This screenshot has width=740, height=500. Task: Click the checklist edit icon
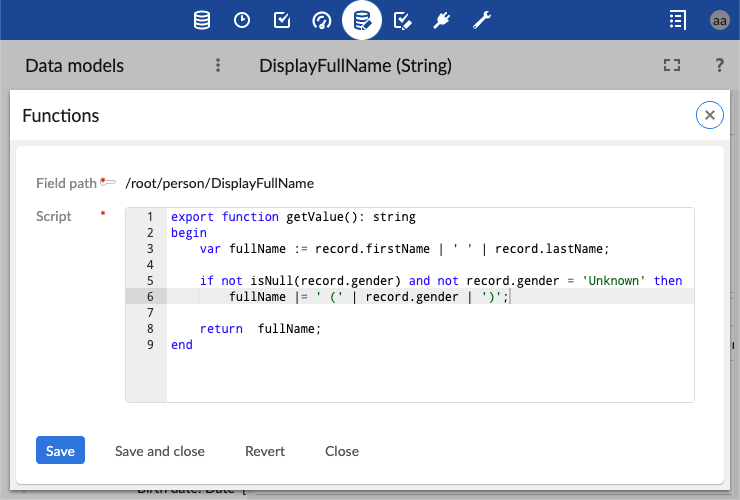[x=402, y=20]
